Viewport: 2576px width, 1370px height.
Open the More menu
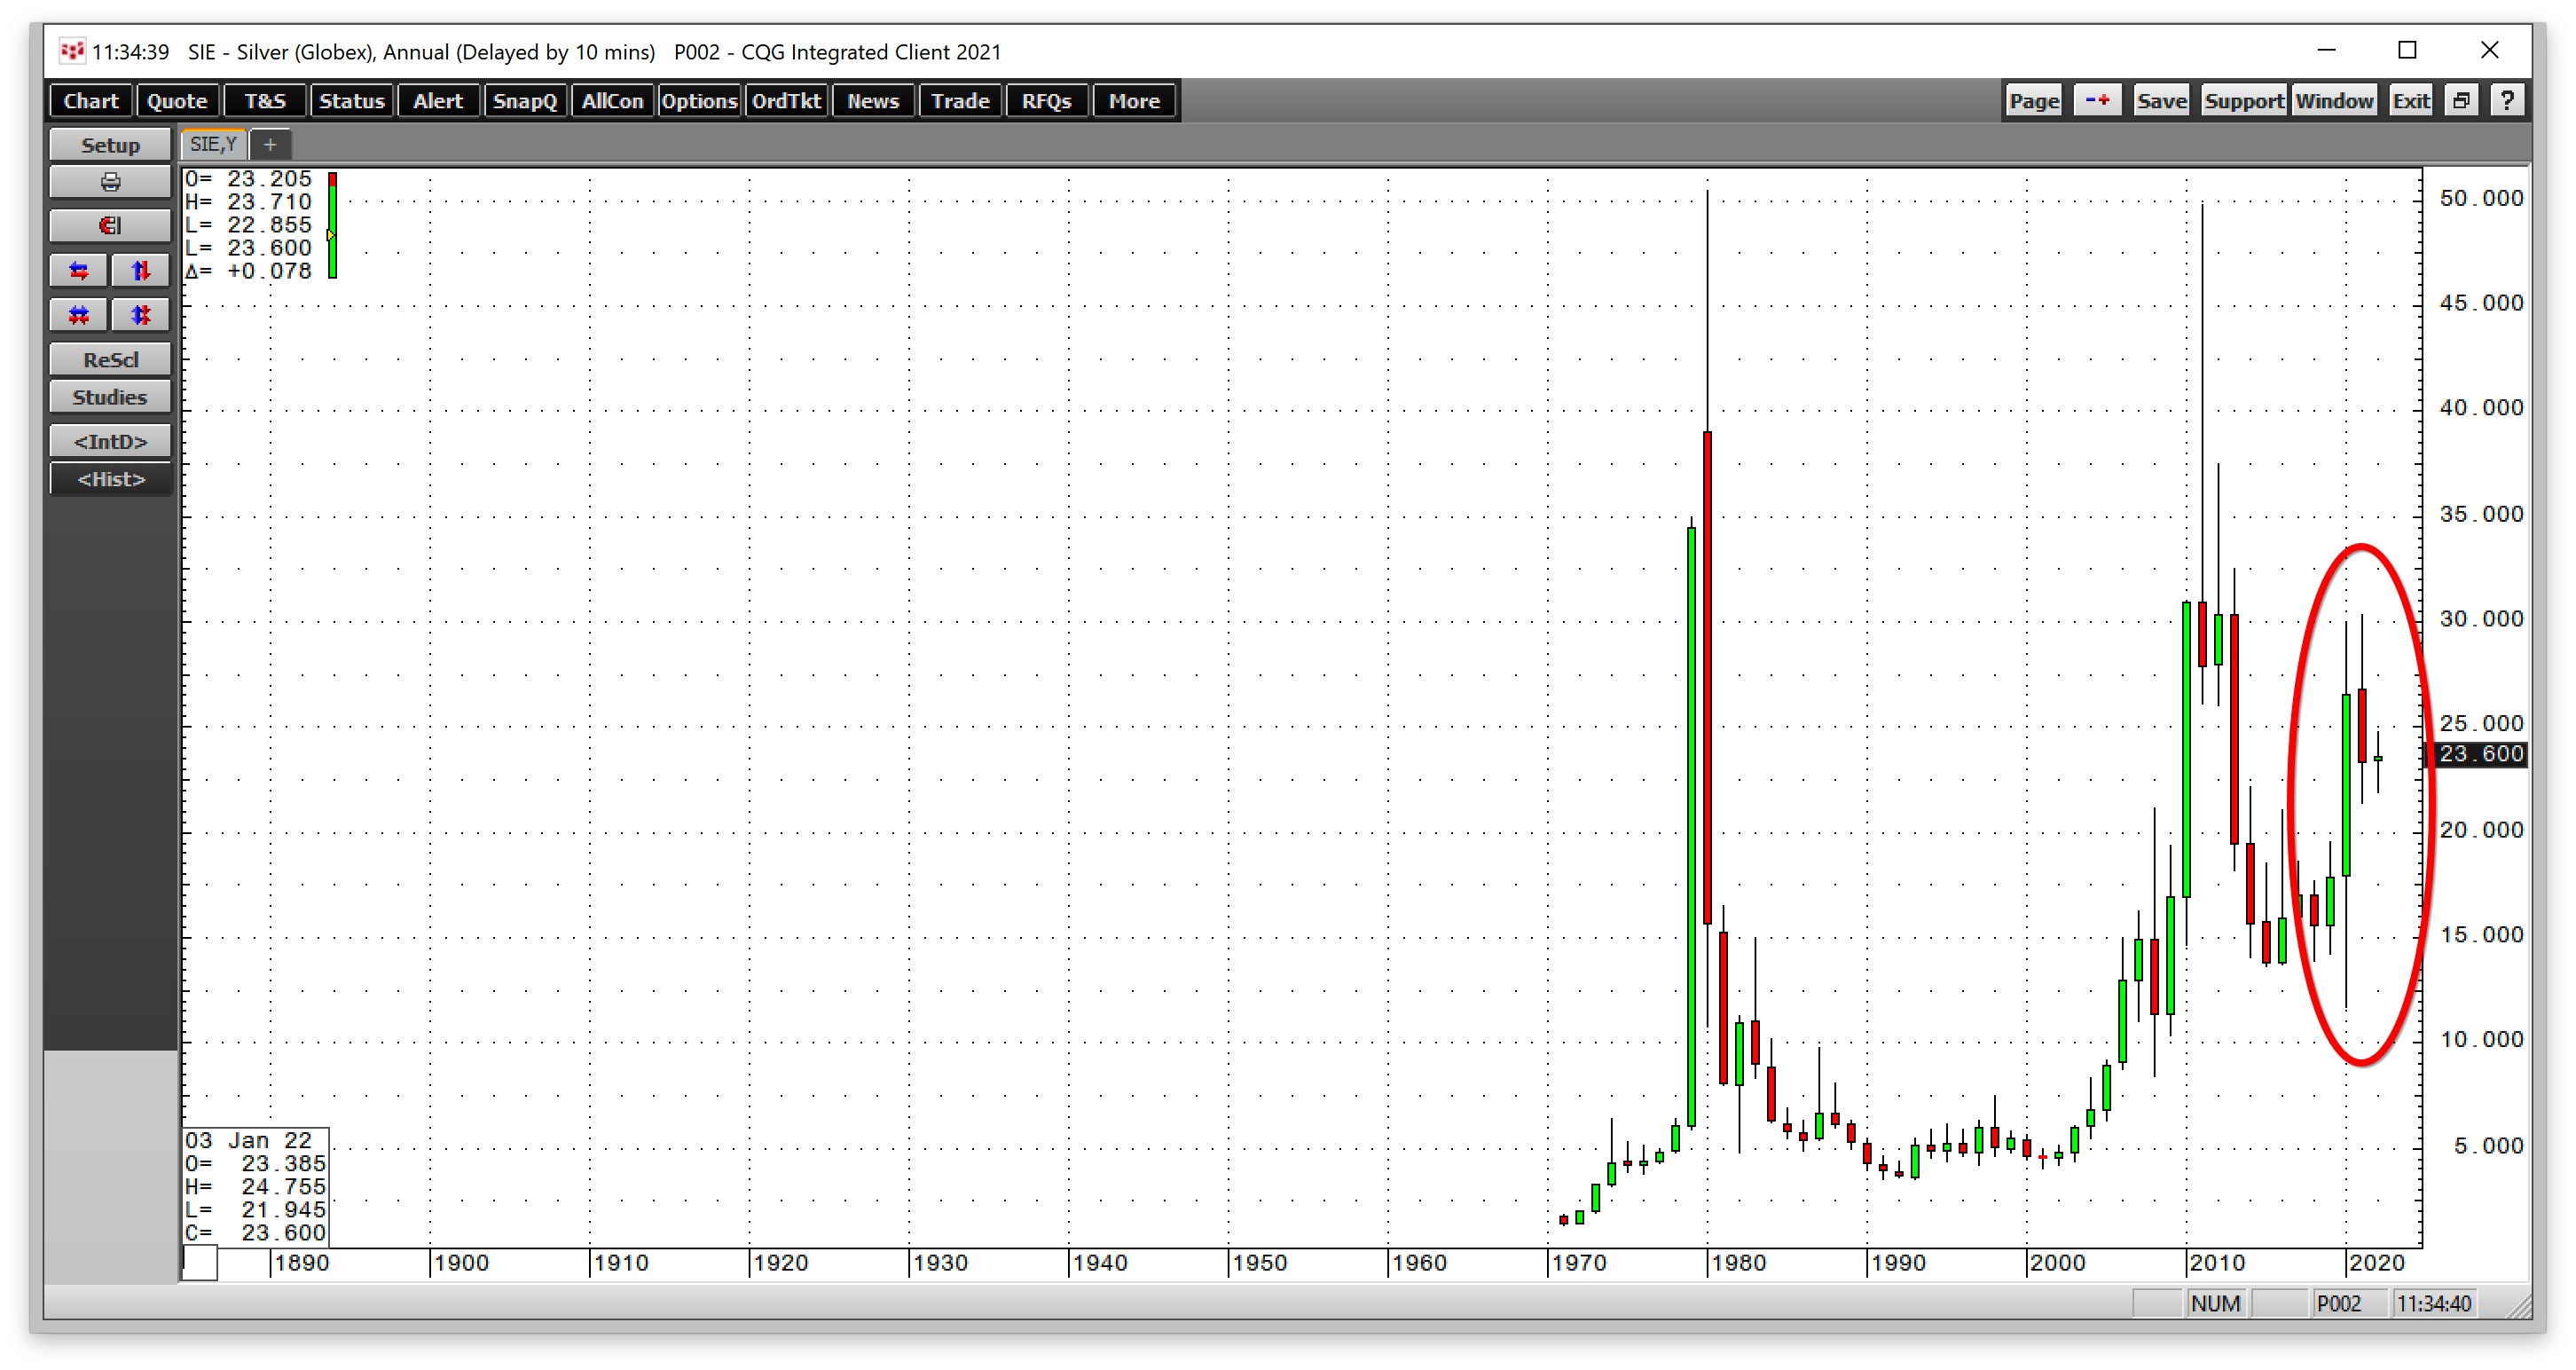pos(1134,100)
